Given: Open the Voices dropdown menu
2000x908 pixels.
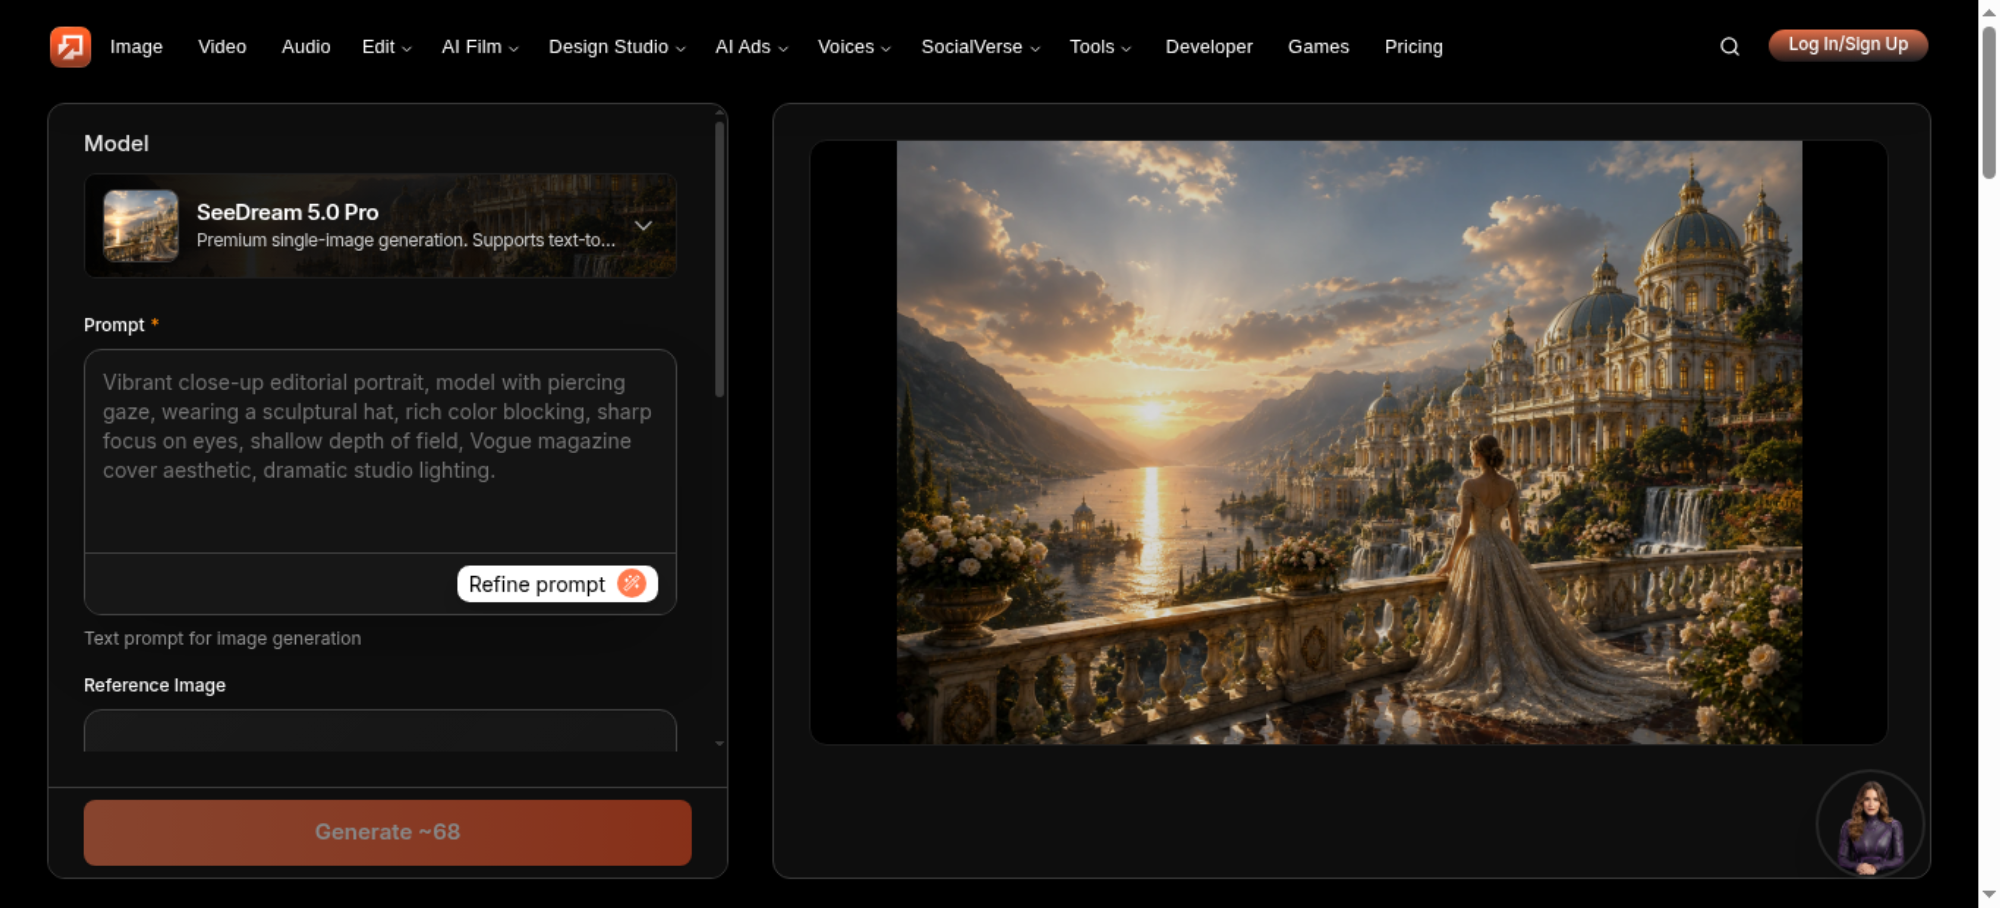Looking at the screenshot, I should click(853, 47).
